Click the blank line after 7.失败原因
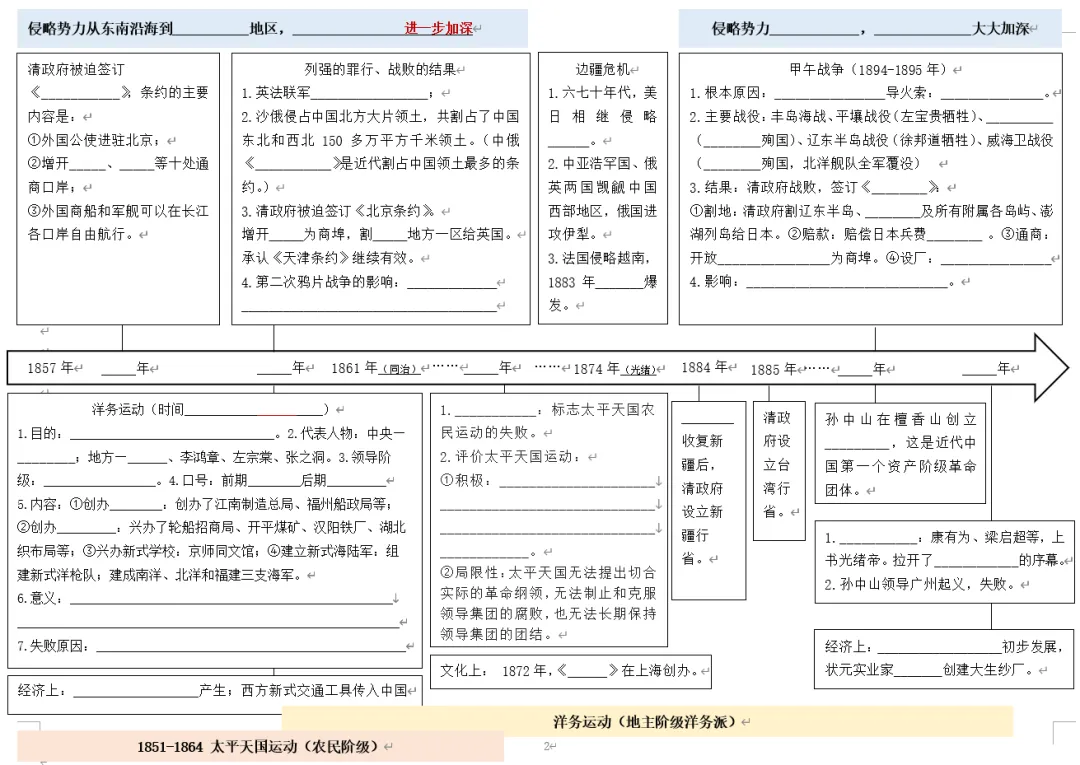1080x765 pixels. 251,646
